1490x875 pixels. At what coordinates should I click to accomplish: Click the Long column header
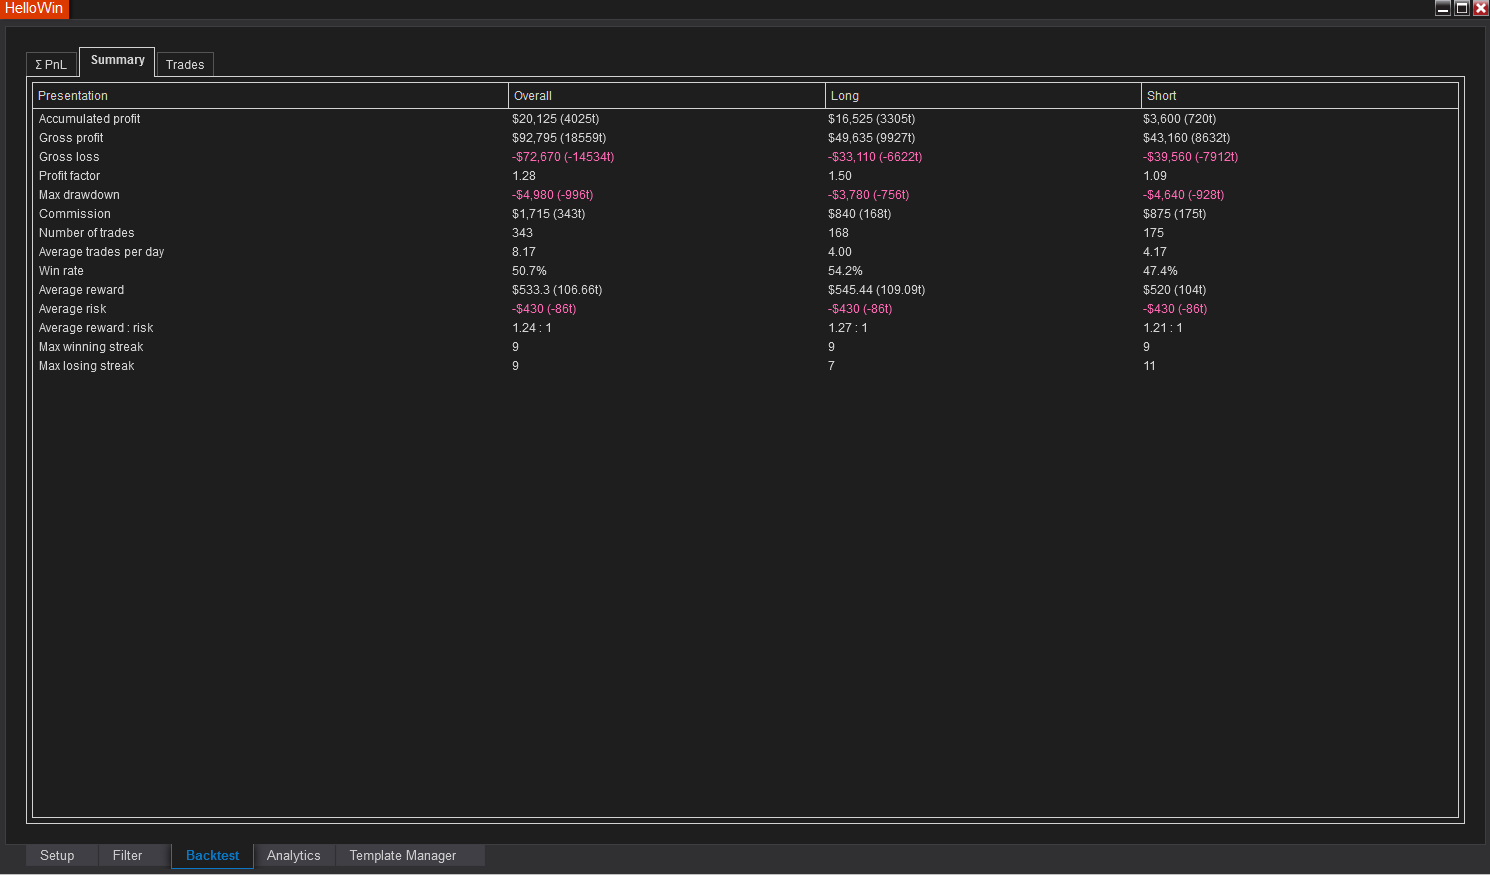pyautogui.click(x=983, y=96)
